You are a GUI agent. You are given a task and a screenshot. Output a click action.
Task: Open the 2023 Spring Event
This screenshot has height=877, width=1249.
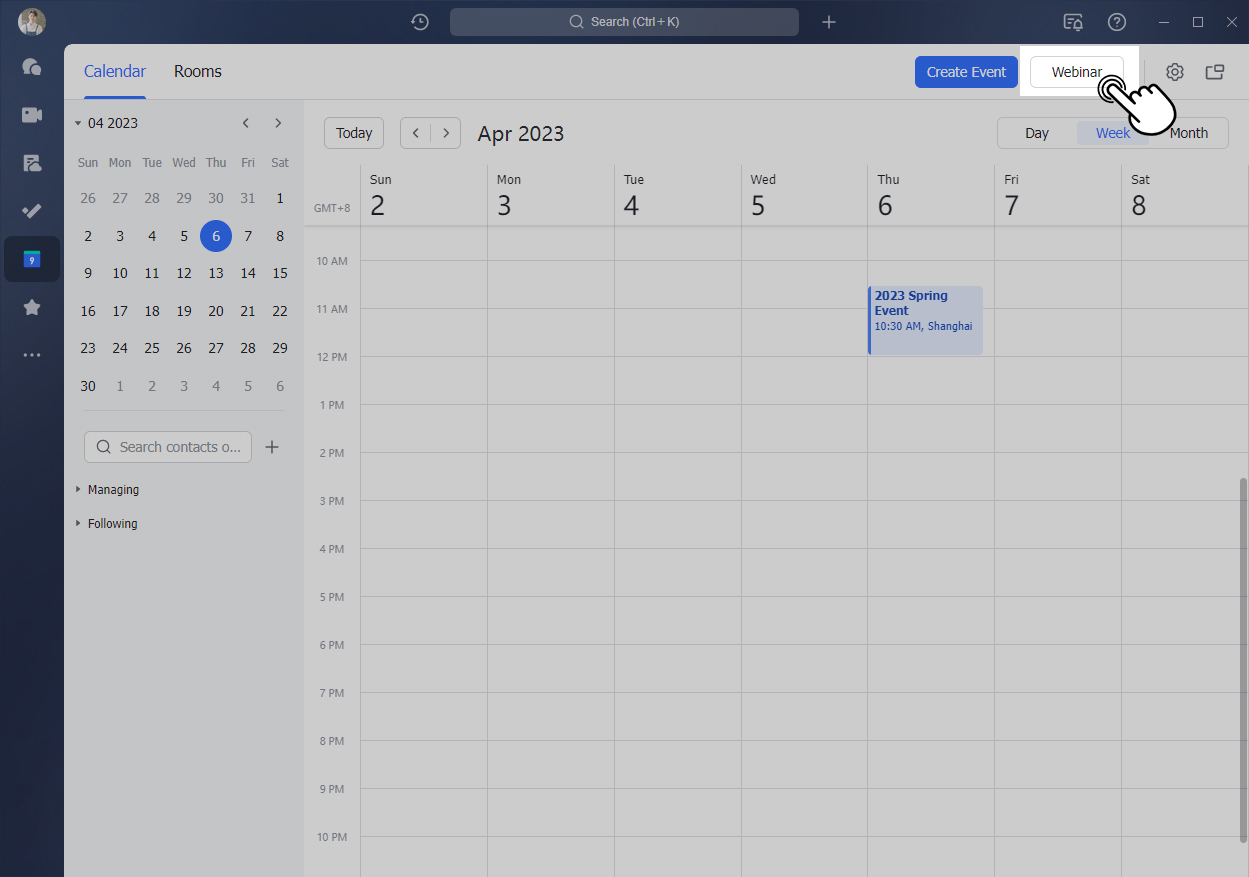[925, 320]
